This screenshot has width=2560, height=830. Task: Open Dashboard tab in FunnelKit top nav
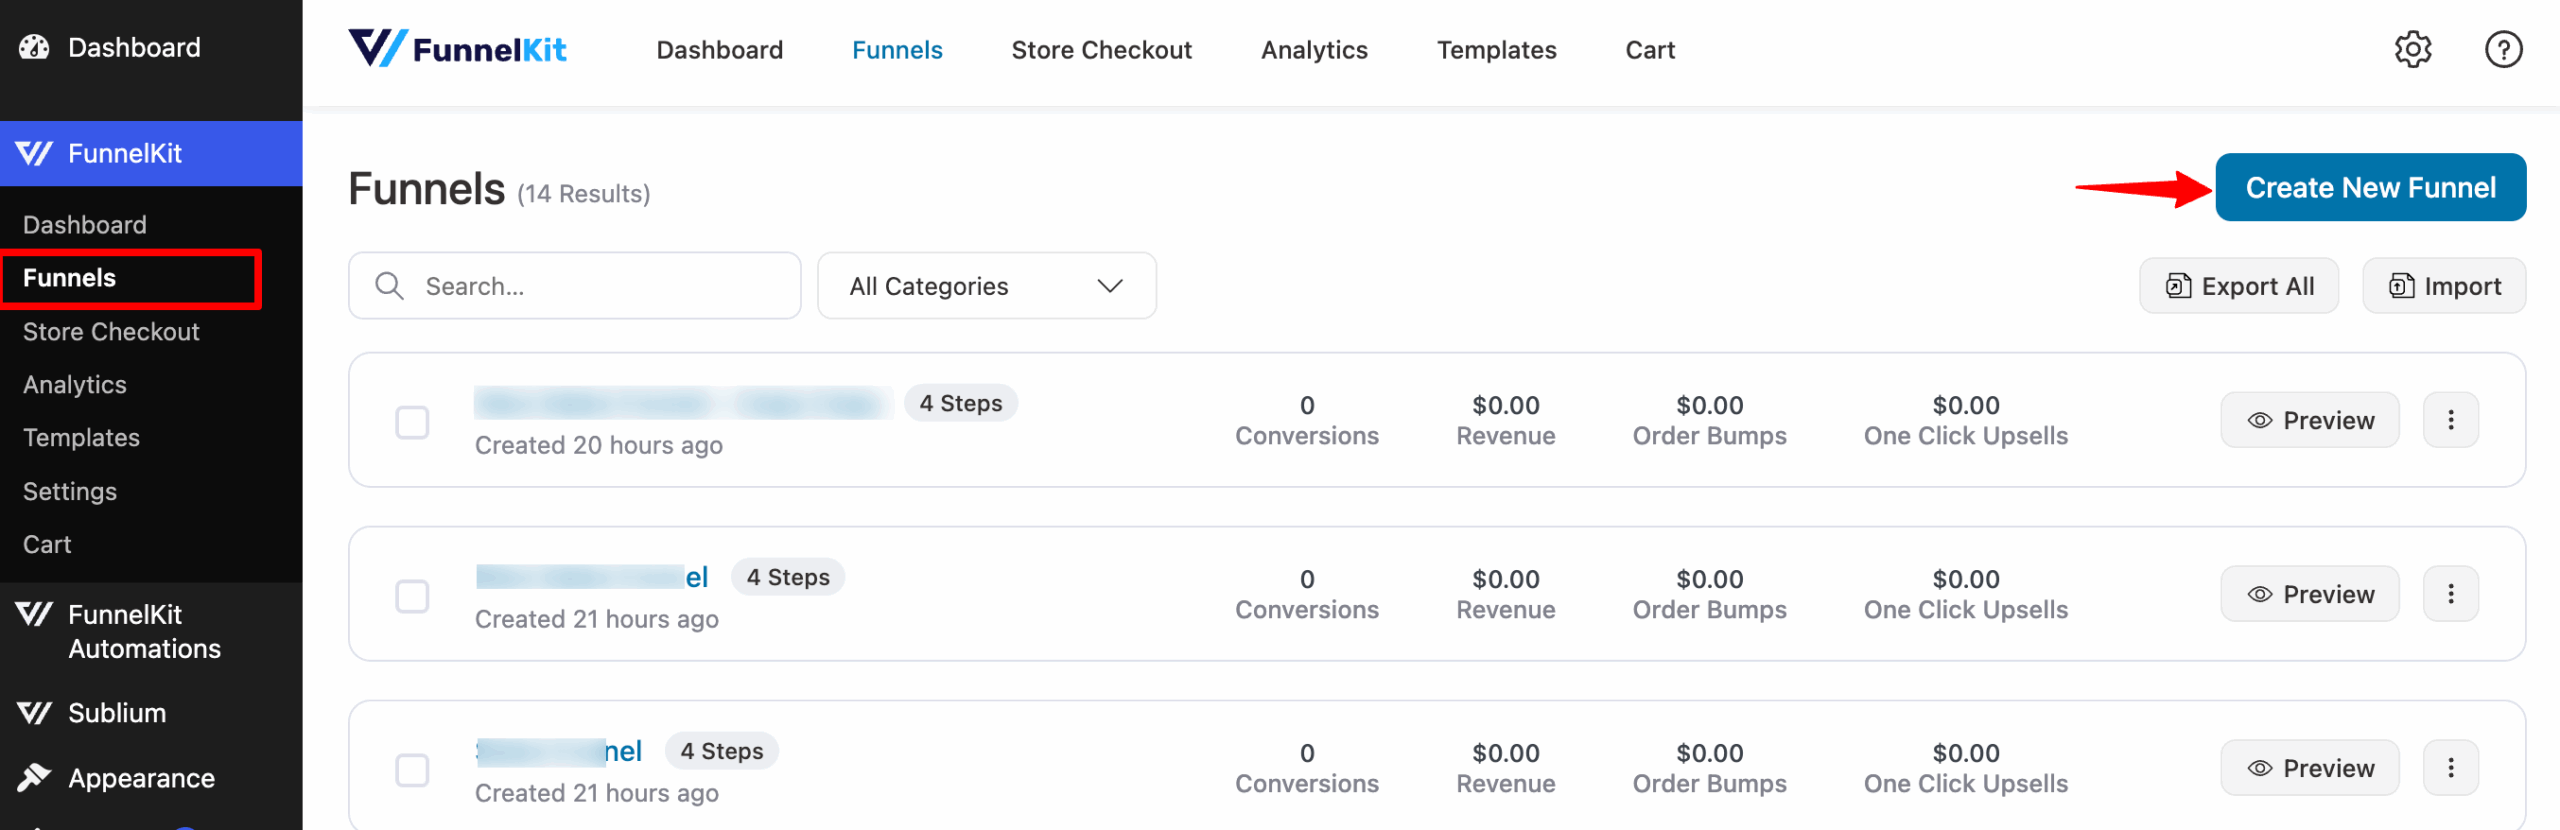tap(719, 50)
